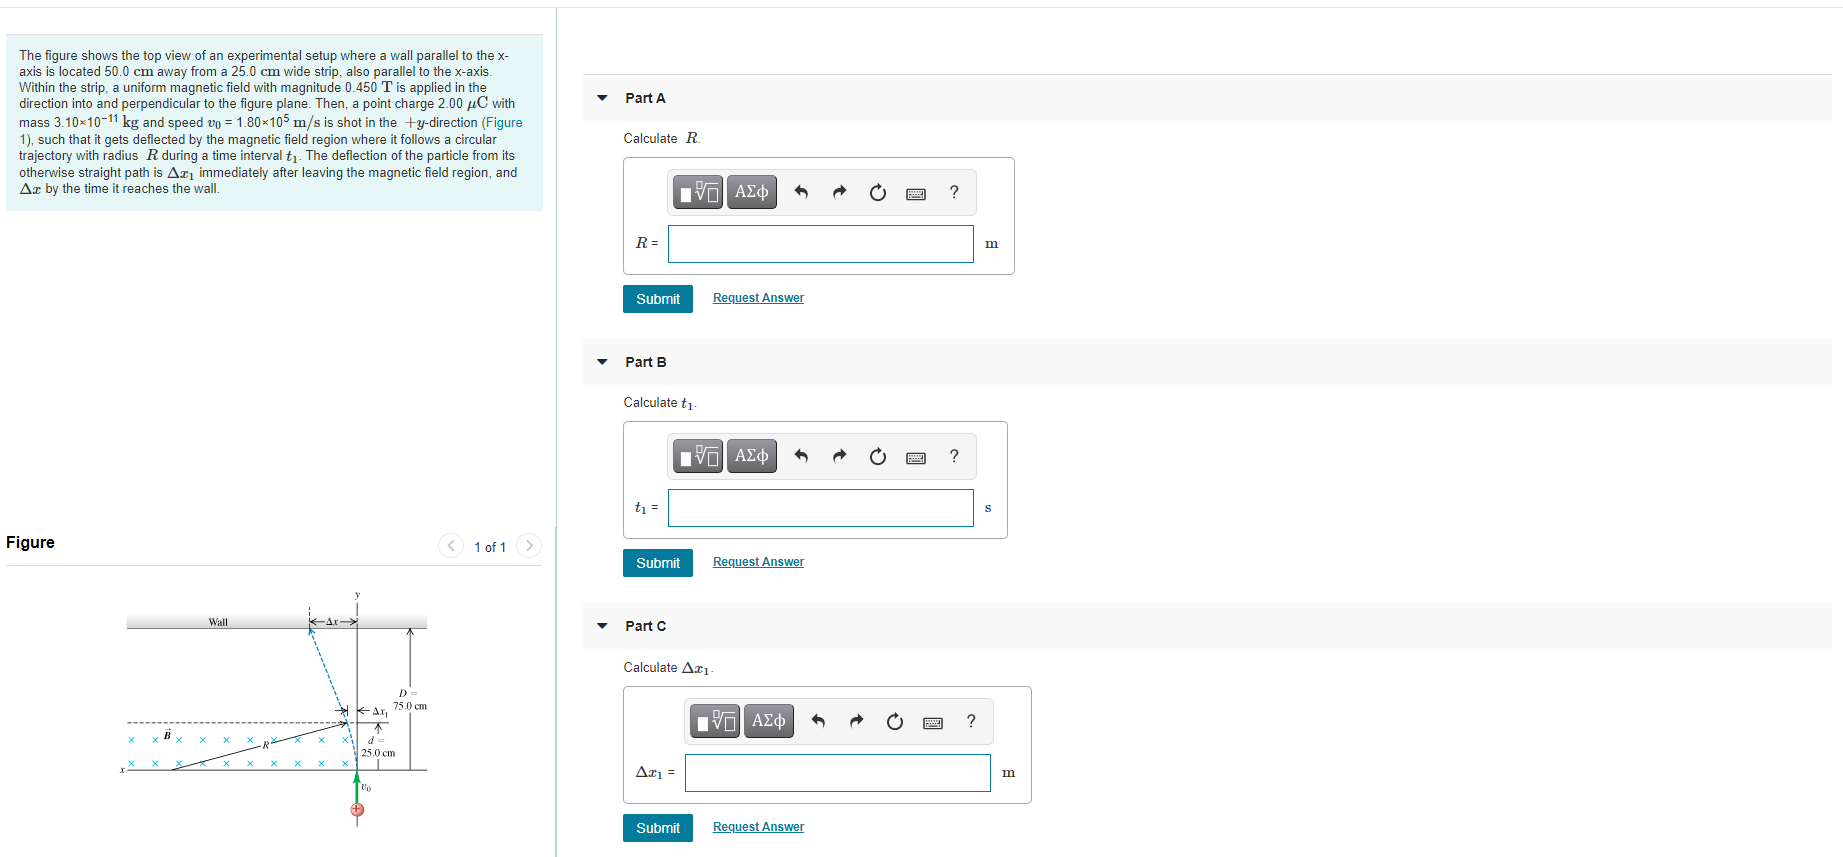
Task: Undo last edit in Part C toolbar
Action: pyautogui.click(x=818, y=721)
